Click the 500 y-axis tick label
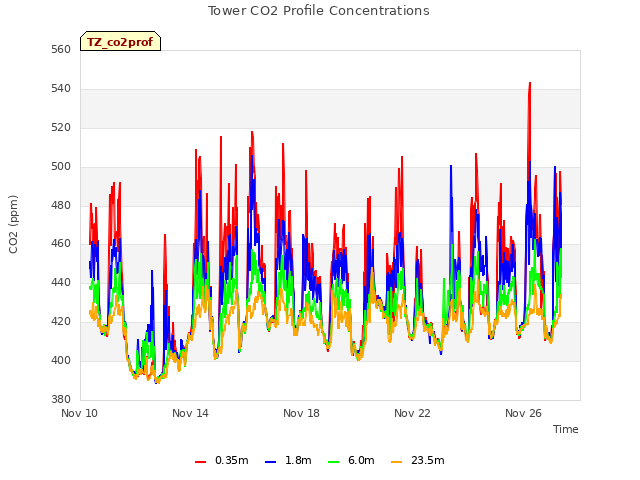 click(x=61, y=167)
